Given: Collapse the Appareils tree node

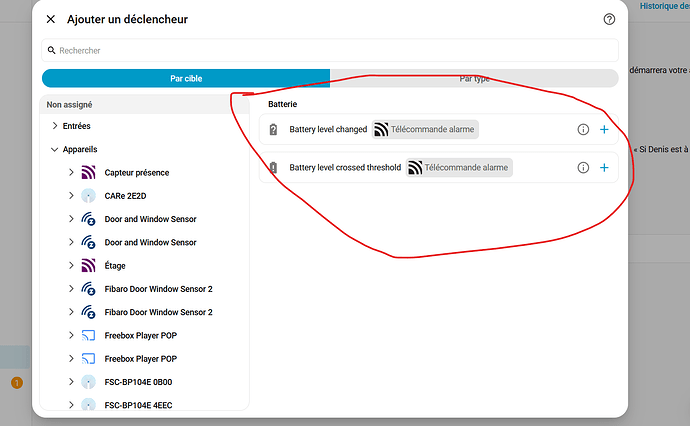Looking at the screenshot, I should [55, 150].
